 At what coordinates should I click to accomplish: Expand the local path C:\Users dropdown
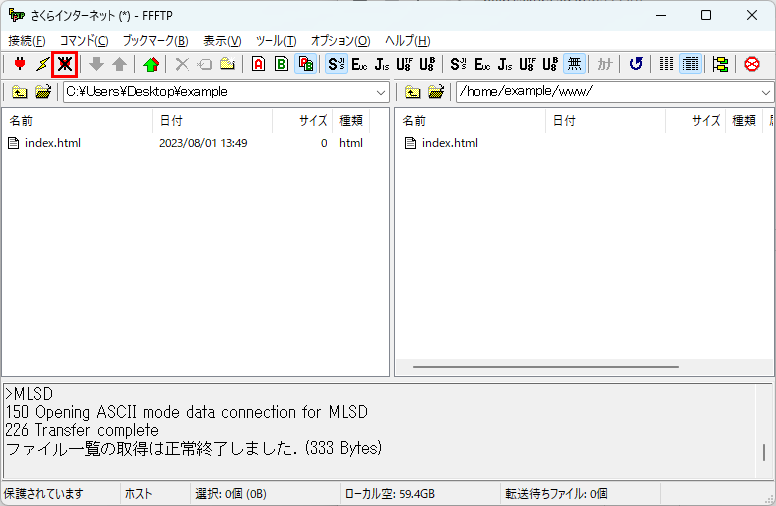[x=381, y=92]
